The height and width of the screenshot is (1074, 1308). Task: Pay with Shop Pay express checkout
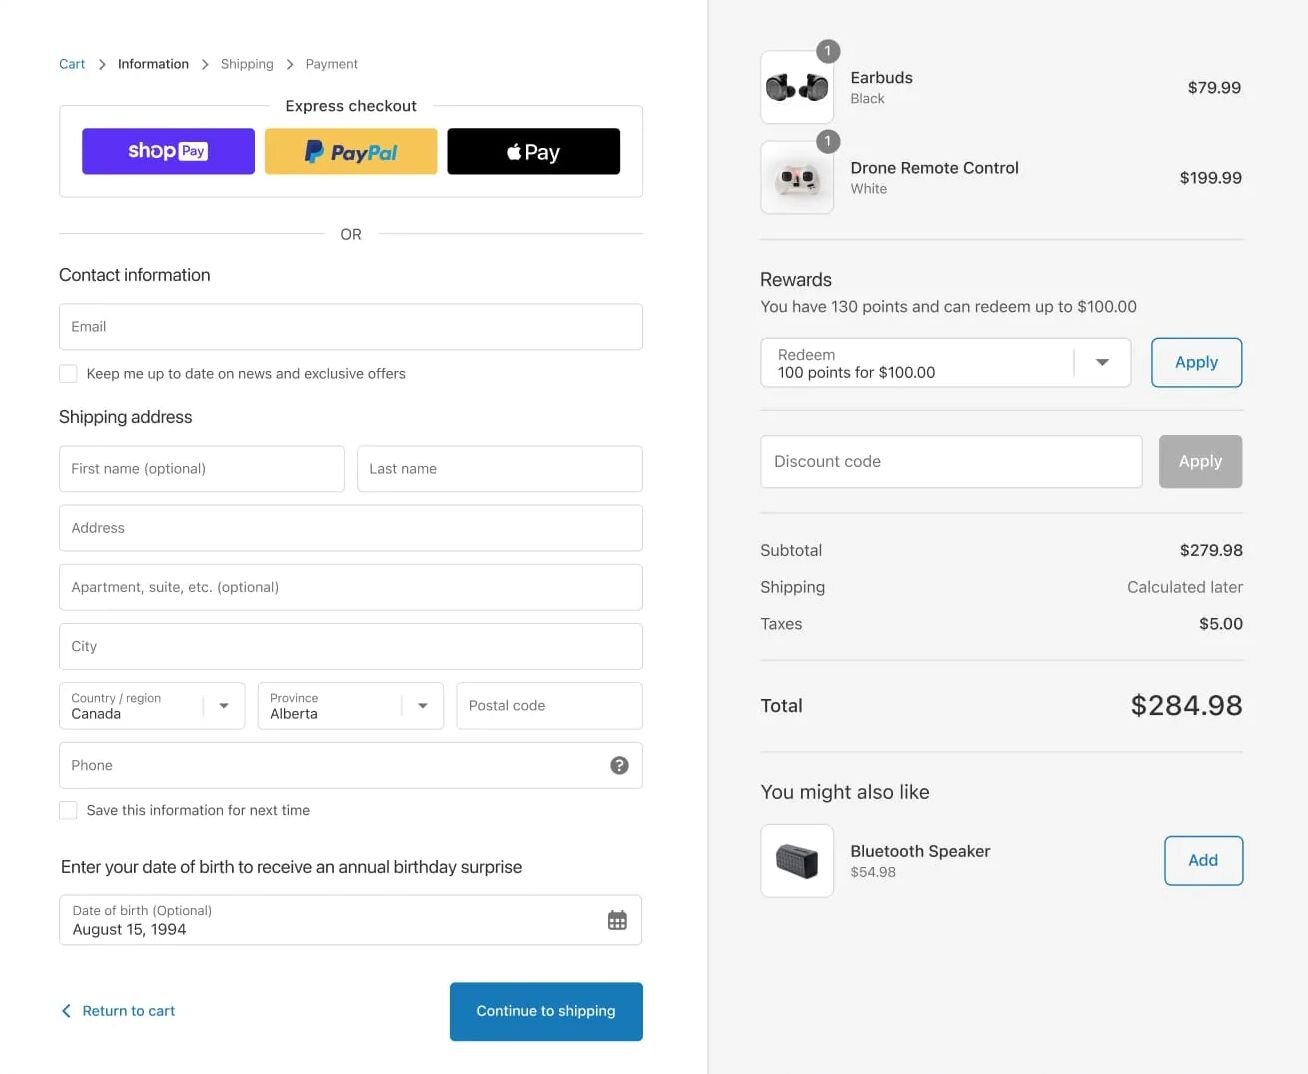click(x=168, y=151)
